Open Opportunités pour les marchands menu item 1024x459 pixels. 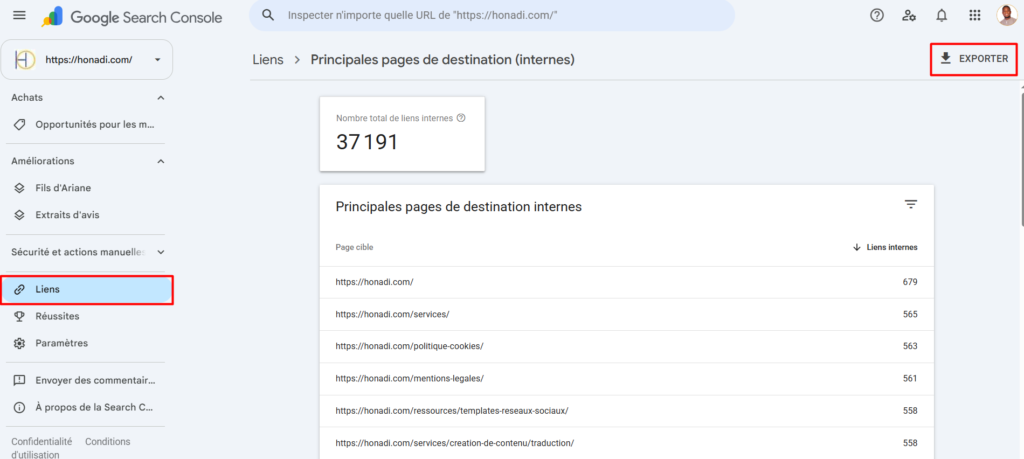tap(86, 124)
